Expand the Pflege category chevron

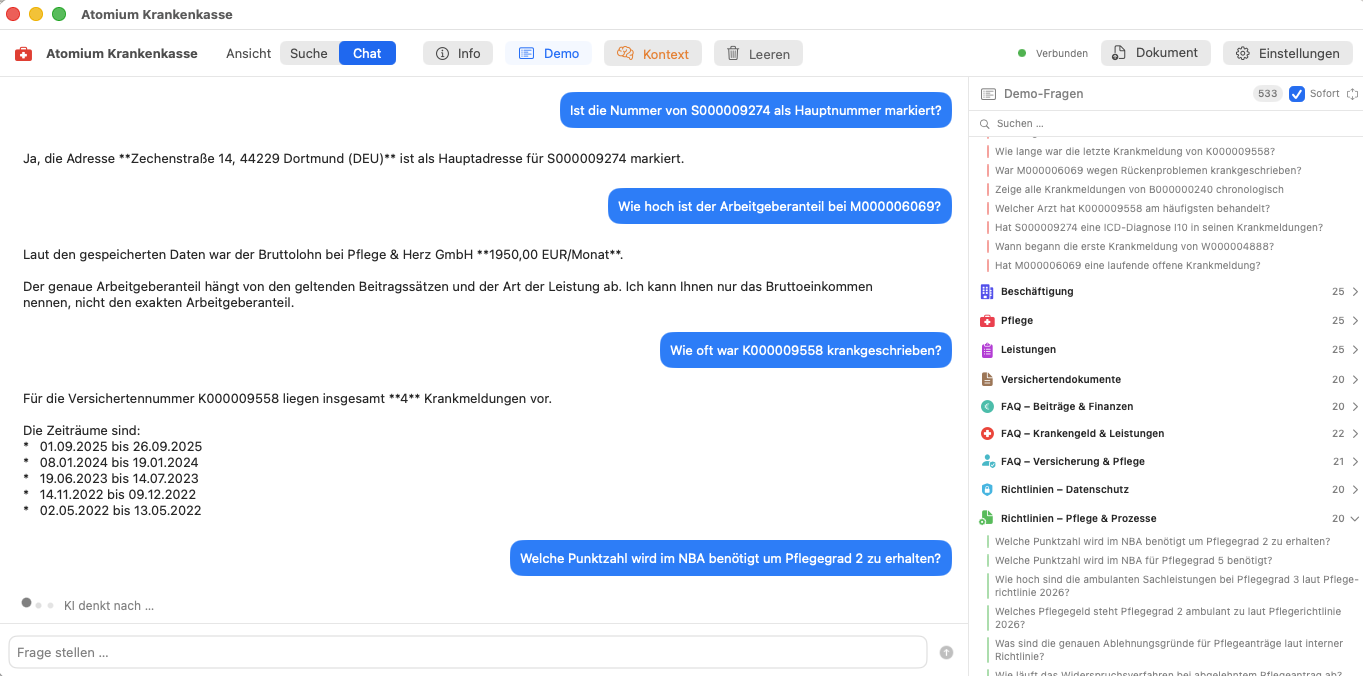[x=1355, y=321]
